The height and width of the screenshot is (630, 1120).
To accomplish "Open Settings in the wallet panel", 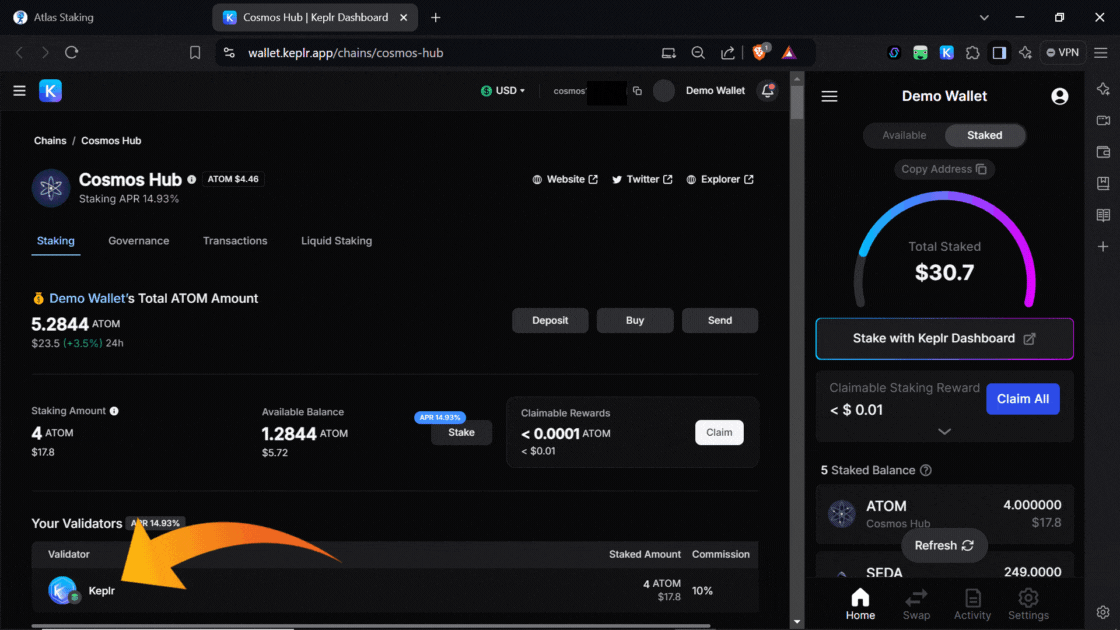I will point(1028,604).
